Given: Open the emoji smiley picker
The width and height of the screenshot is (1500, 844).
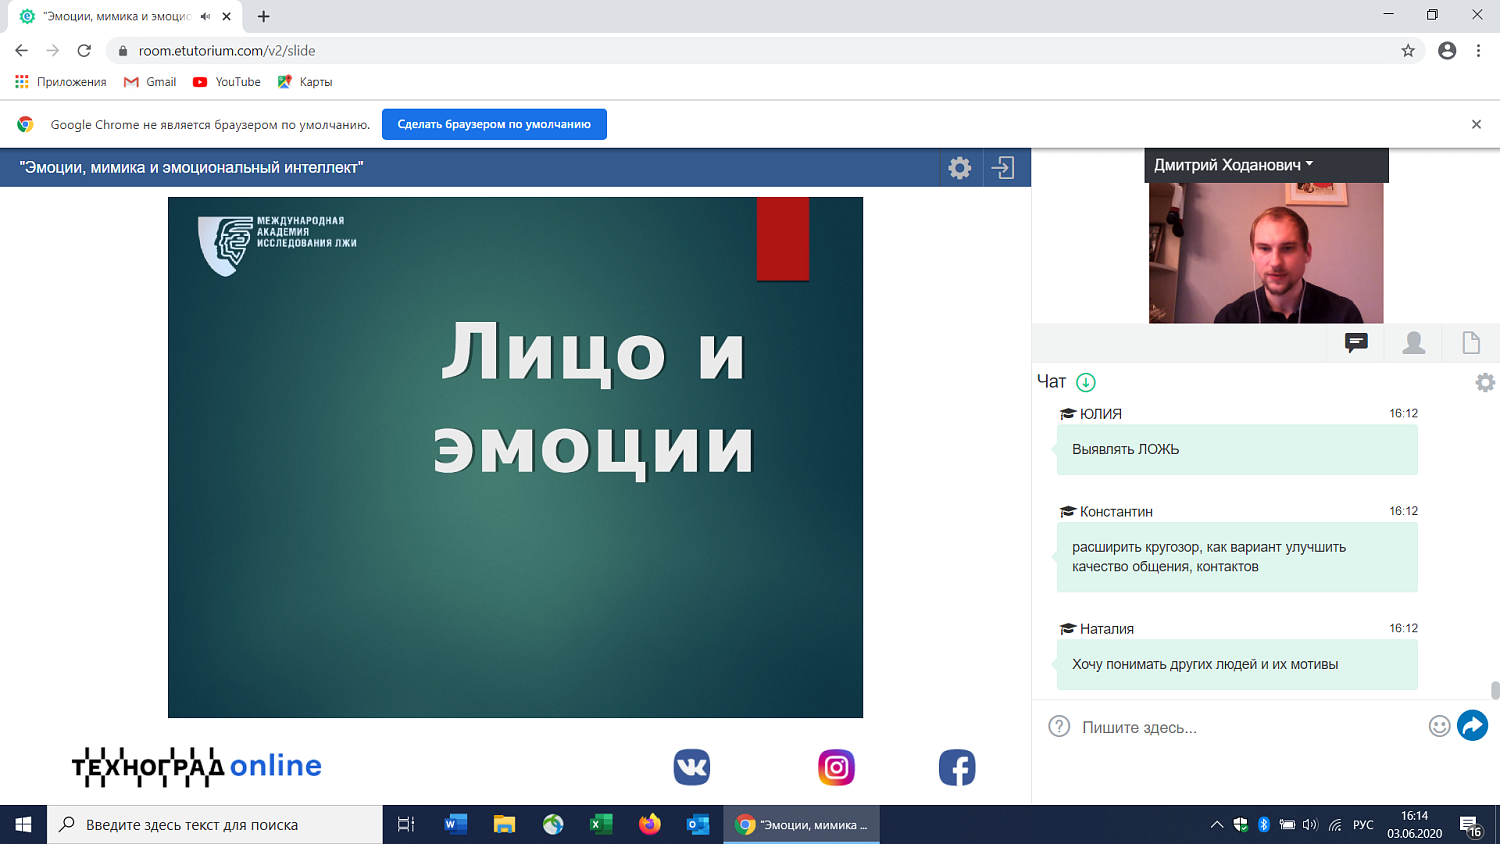Looking at the screenshot, I should [1439, 727].
